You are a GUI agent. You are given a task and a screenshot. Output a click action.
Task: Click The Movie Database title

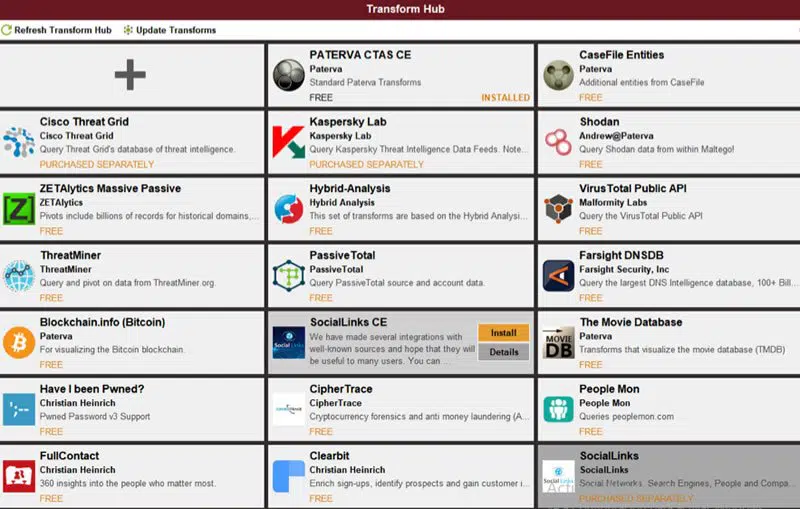click(631, 322)
